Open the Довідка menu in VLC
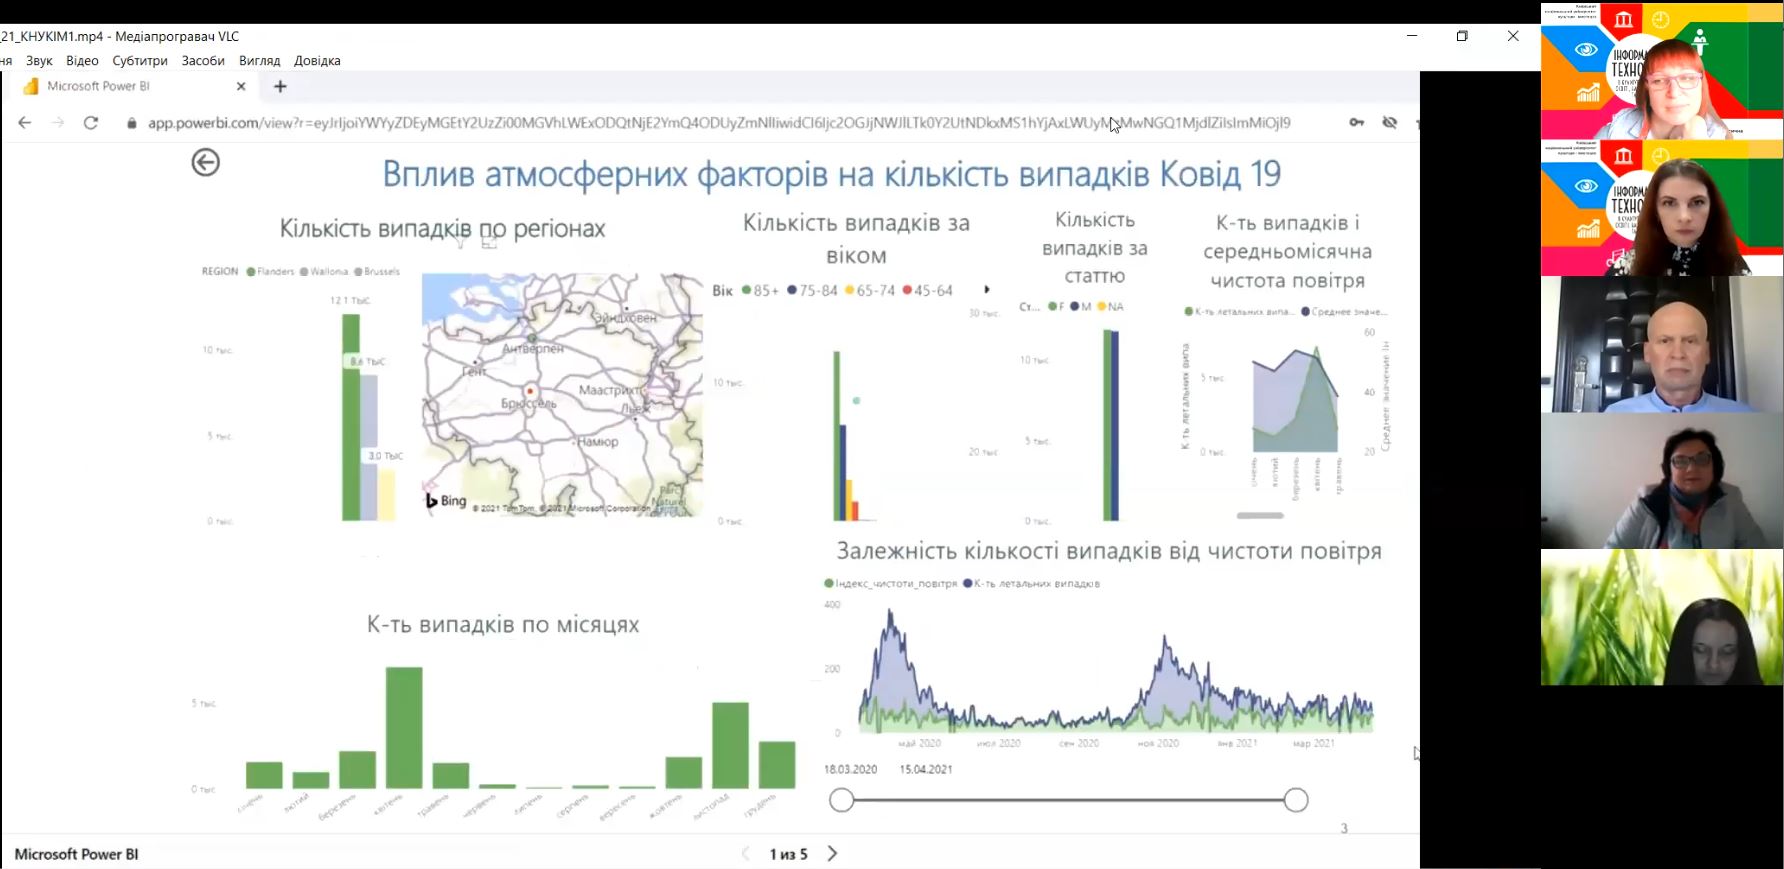 (317, 61)
